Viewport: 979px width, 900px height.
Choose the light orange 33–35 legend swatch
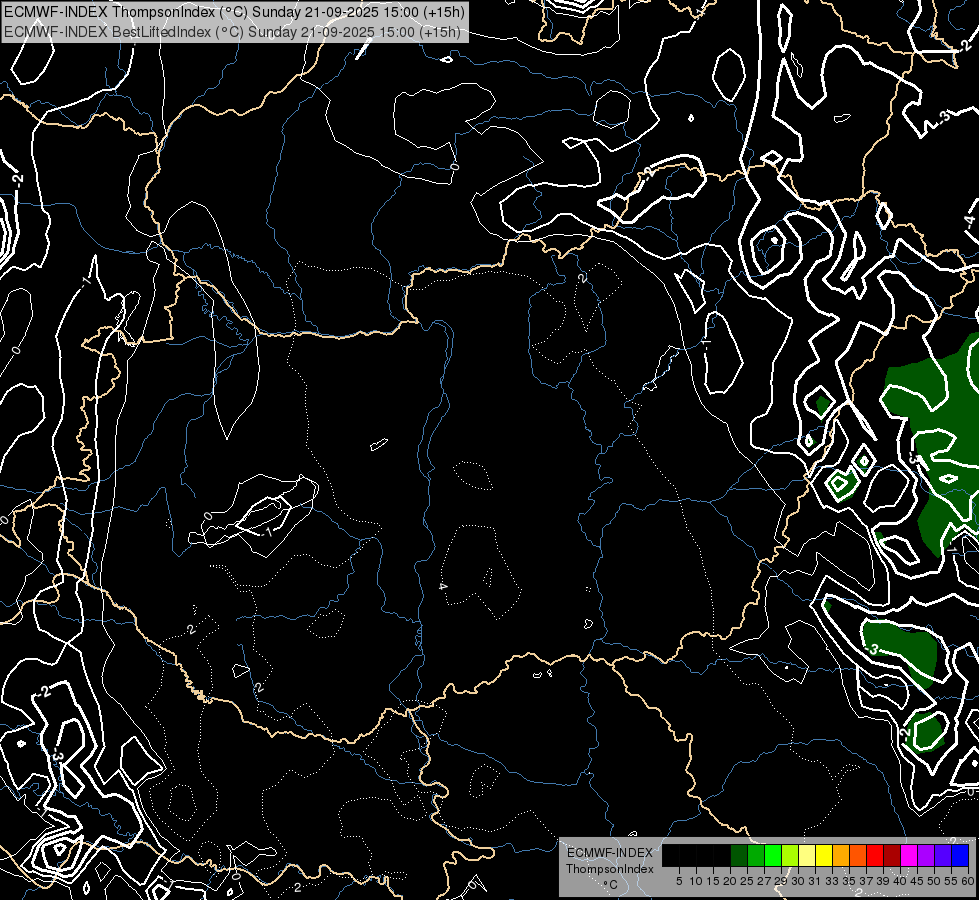[x=841, y=855]
